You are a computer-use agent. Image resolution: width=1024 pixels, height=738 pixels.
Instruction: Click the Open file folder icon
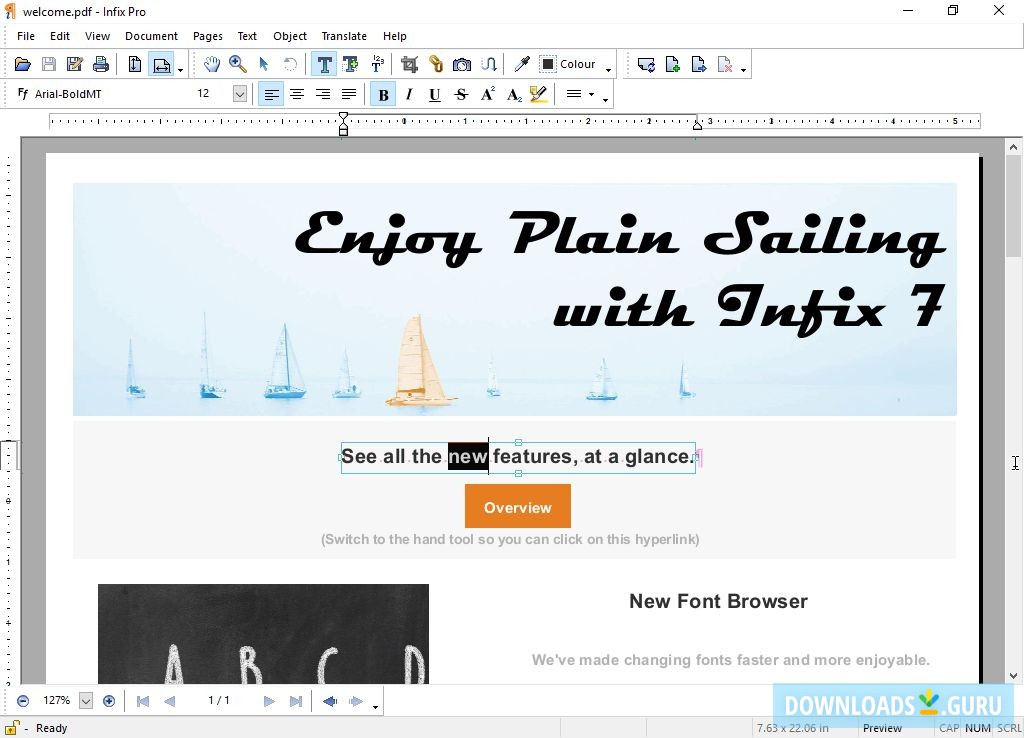(23, 64)
